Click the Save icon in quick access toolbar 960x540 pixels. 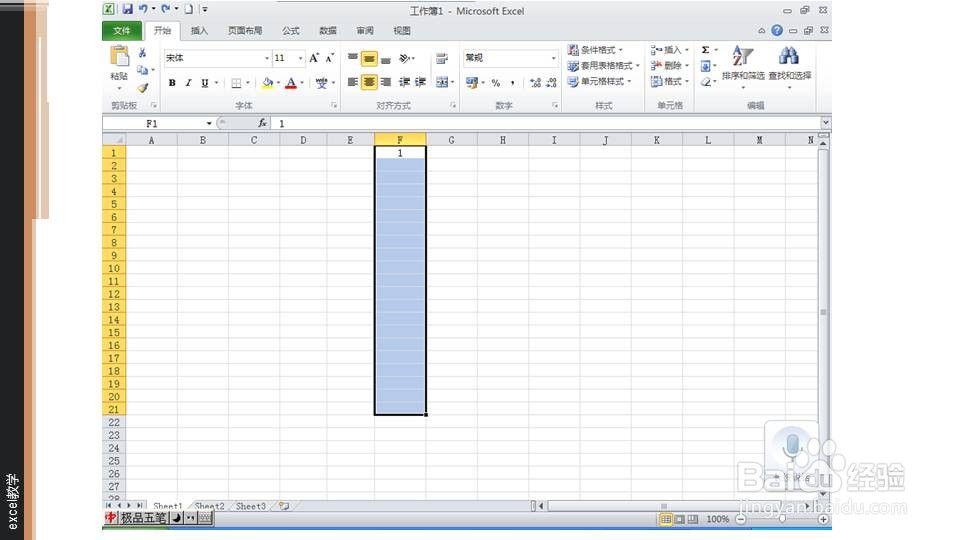pos(127,9)
